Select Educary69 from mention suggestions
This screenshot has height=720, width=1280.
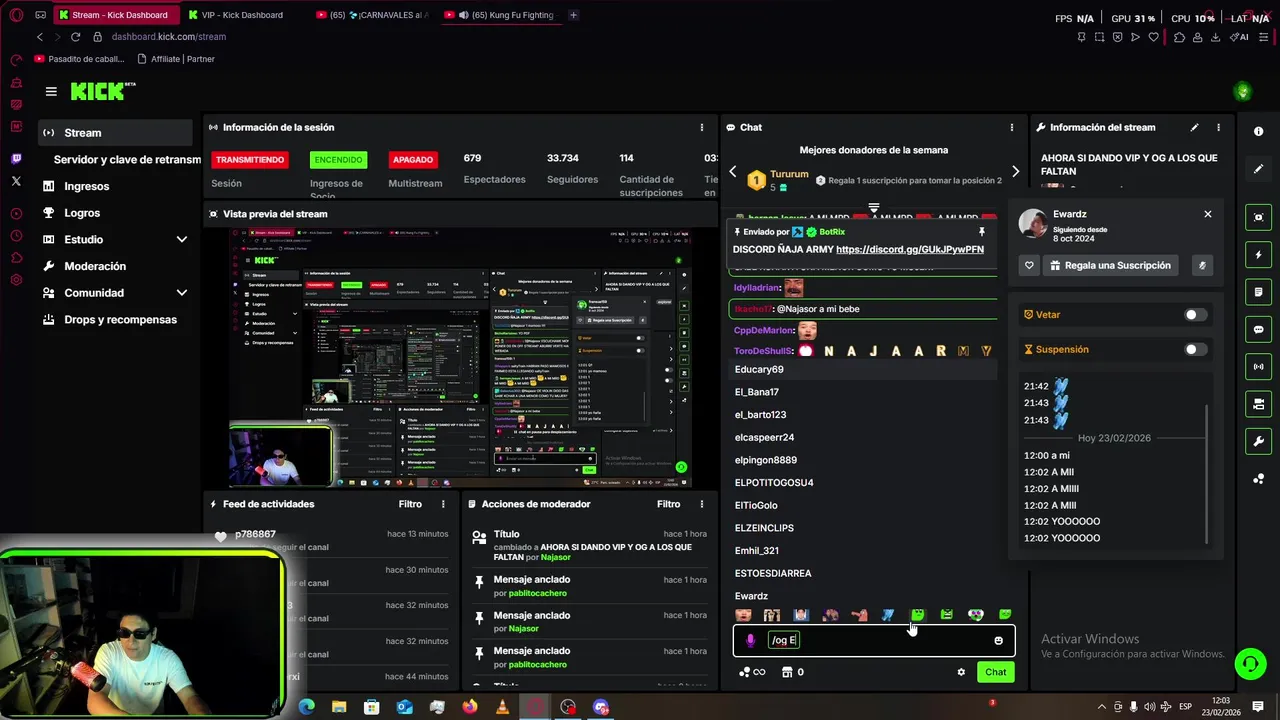(x=759, y=370)
